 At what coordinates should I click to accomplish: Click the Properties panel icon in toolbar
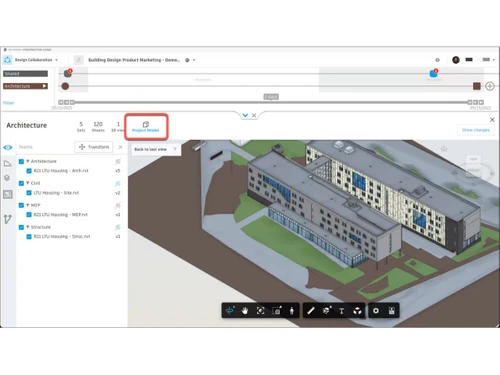tap(392, 311)
